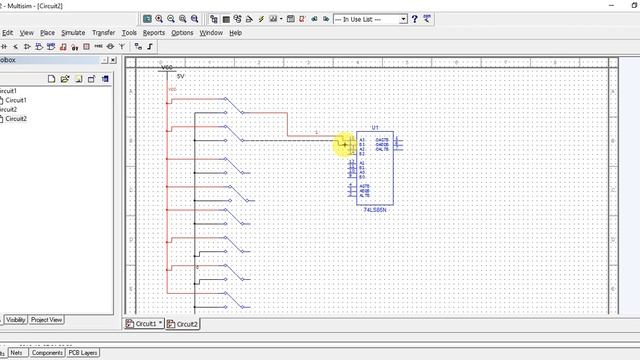Open the Edit menu
The image size is (640, 360).
[7, 33]
